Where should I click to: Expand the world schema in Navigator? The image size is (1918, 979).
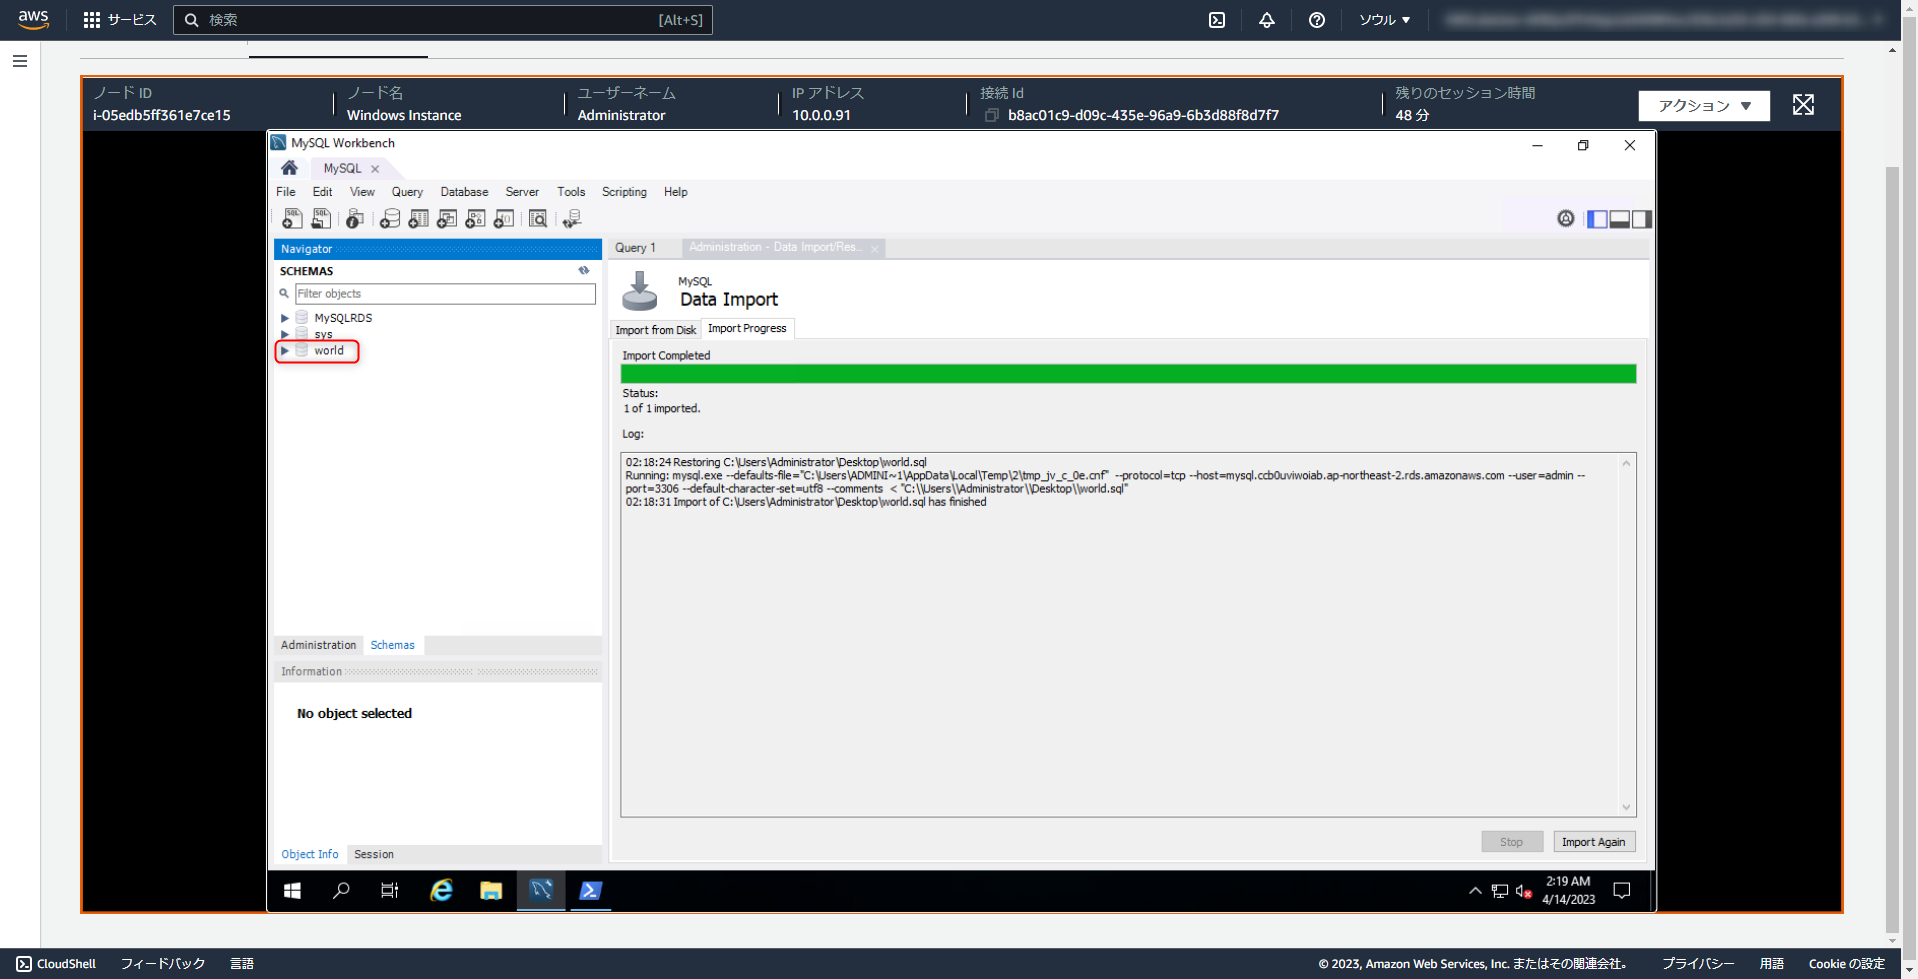[x=284, y=351]
